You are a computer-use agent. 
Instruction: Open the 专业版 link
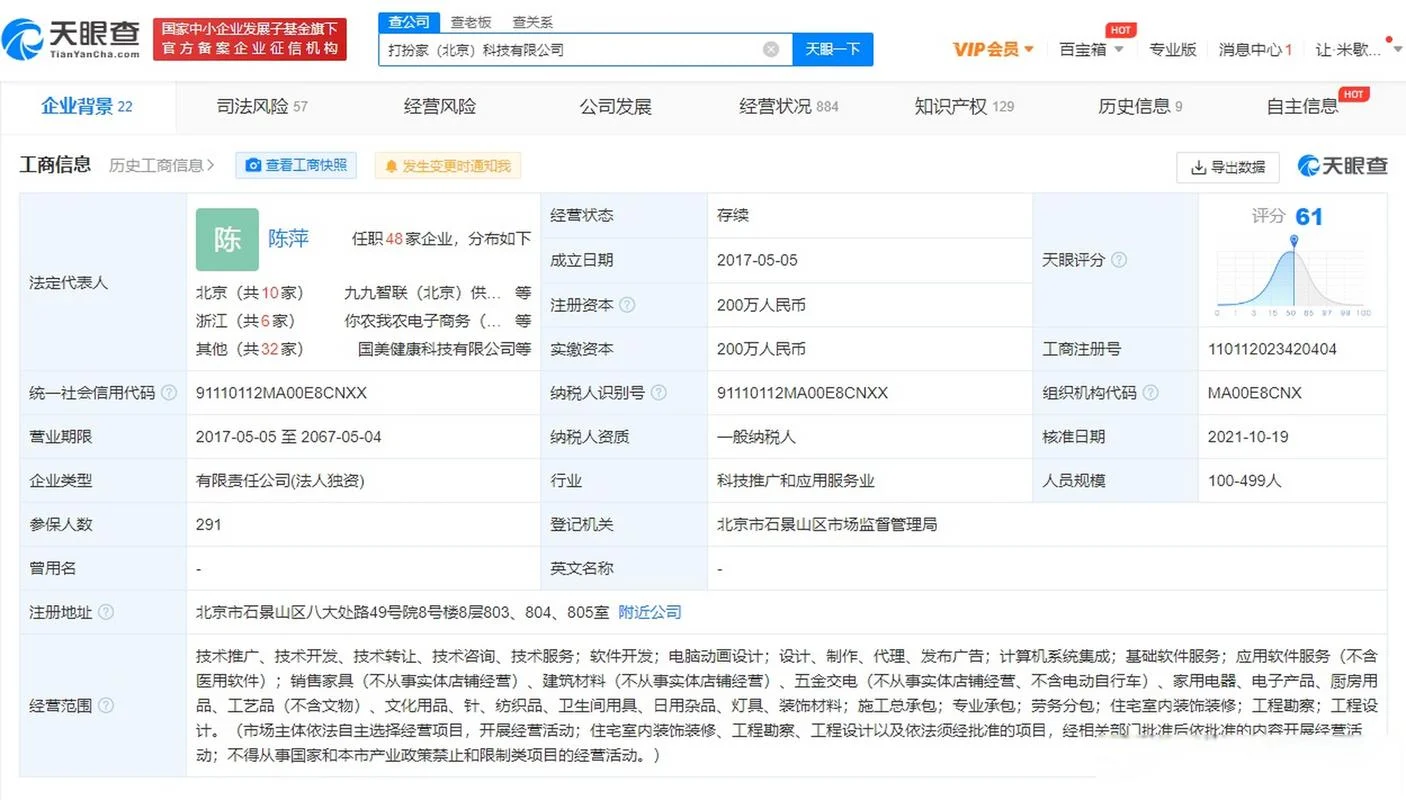coord(1172,49)
